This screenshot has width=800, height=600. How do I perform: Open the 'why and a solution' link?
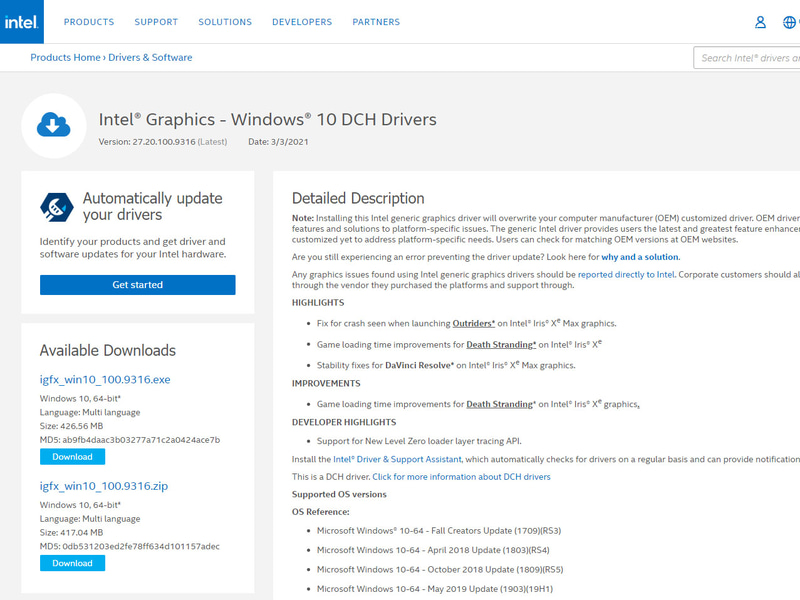click(640, 257)
